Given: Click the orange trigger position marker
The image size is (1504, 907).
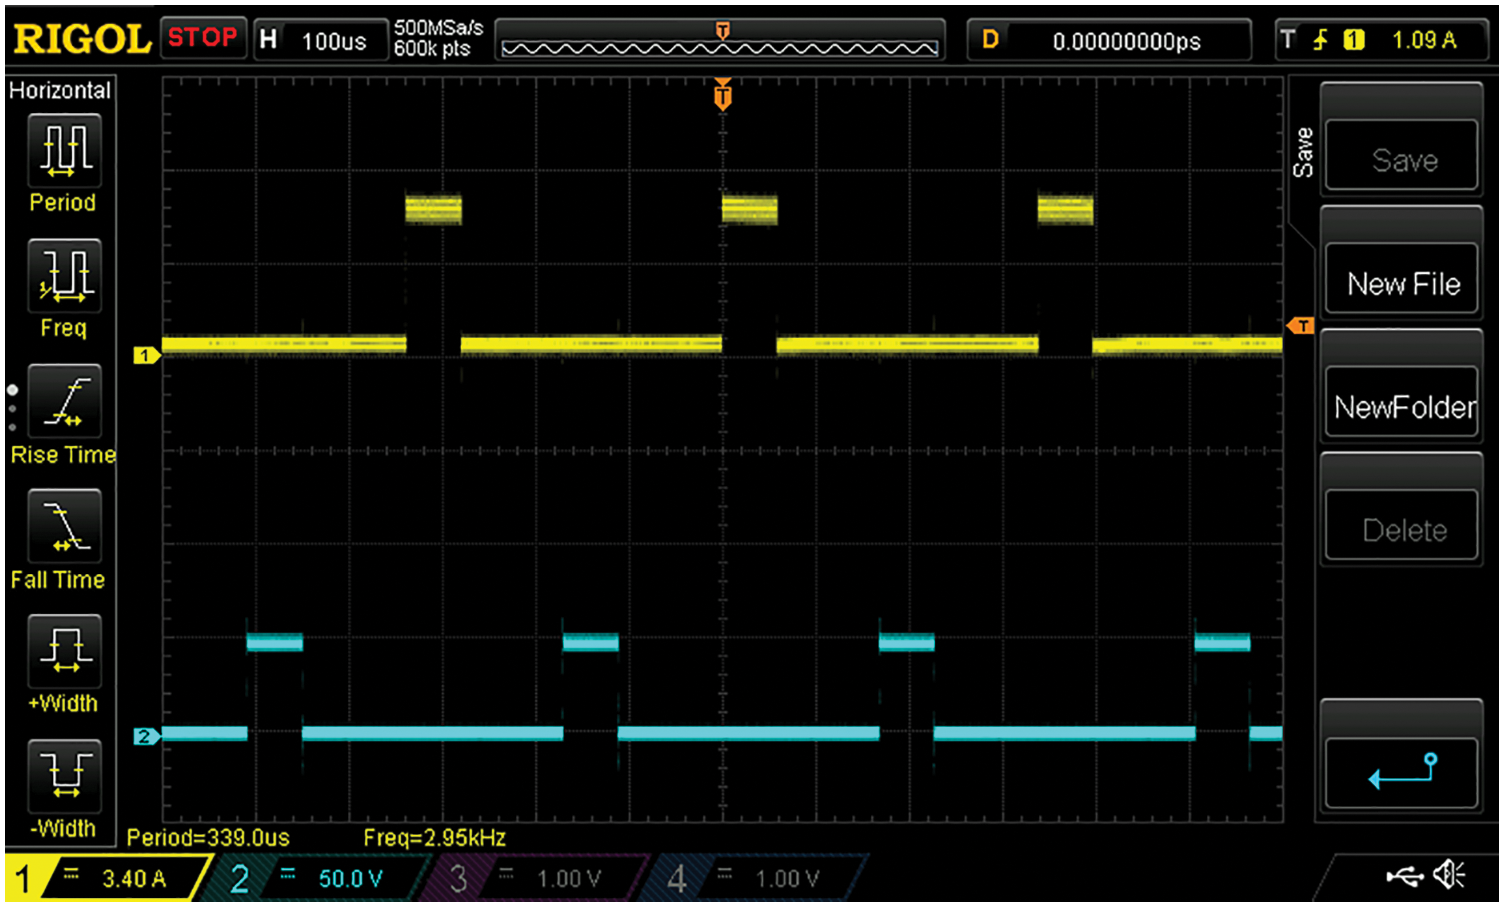Looking at the screenshot, I should pyautogui.click(x=722, y=96).
